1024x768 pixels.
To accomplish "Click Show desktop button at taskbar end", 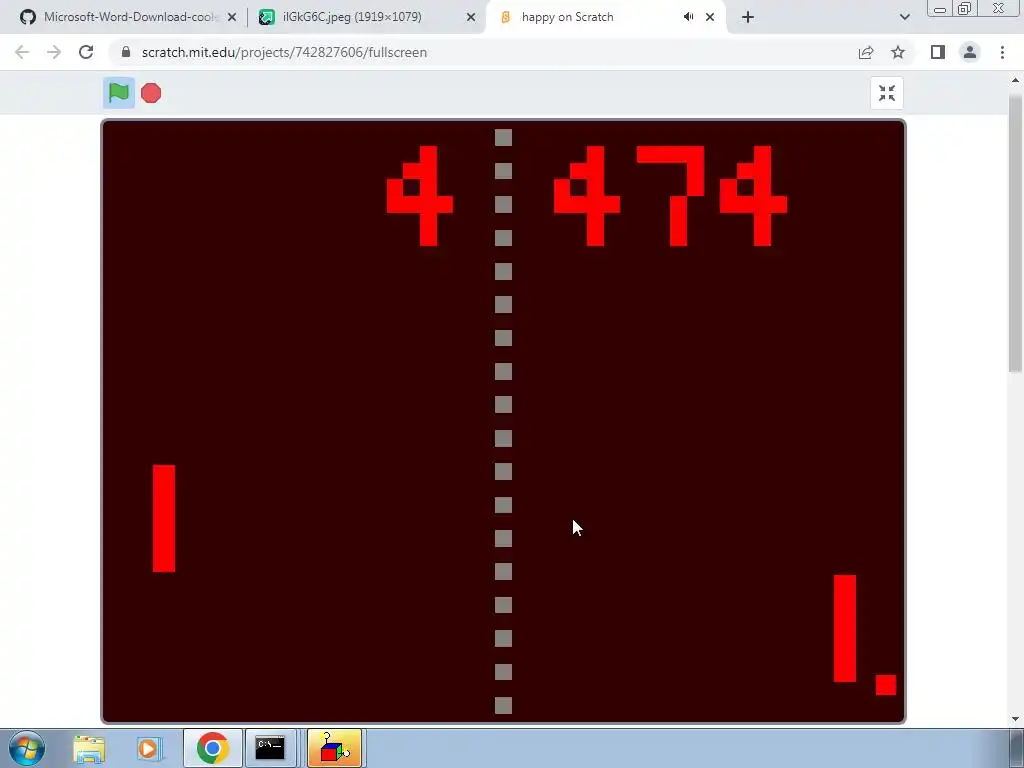I will pyautogui.click(x=1017, y=748).
